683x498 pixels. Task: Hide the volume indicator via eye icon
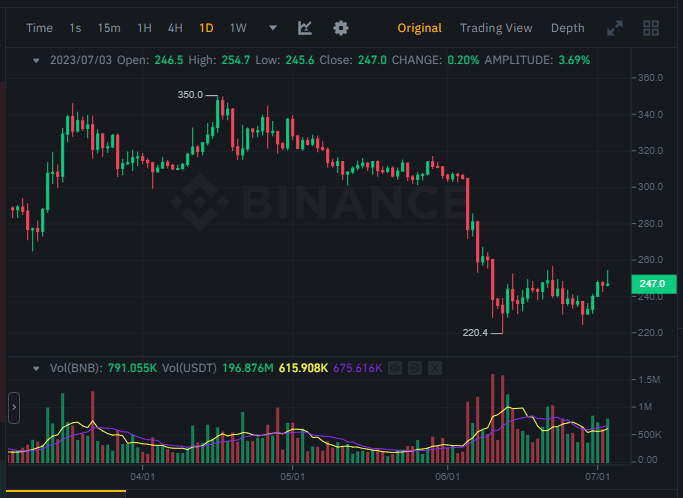tap(395, 368)
